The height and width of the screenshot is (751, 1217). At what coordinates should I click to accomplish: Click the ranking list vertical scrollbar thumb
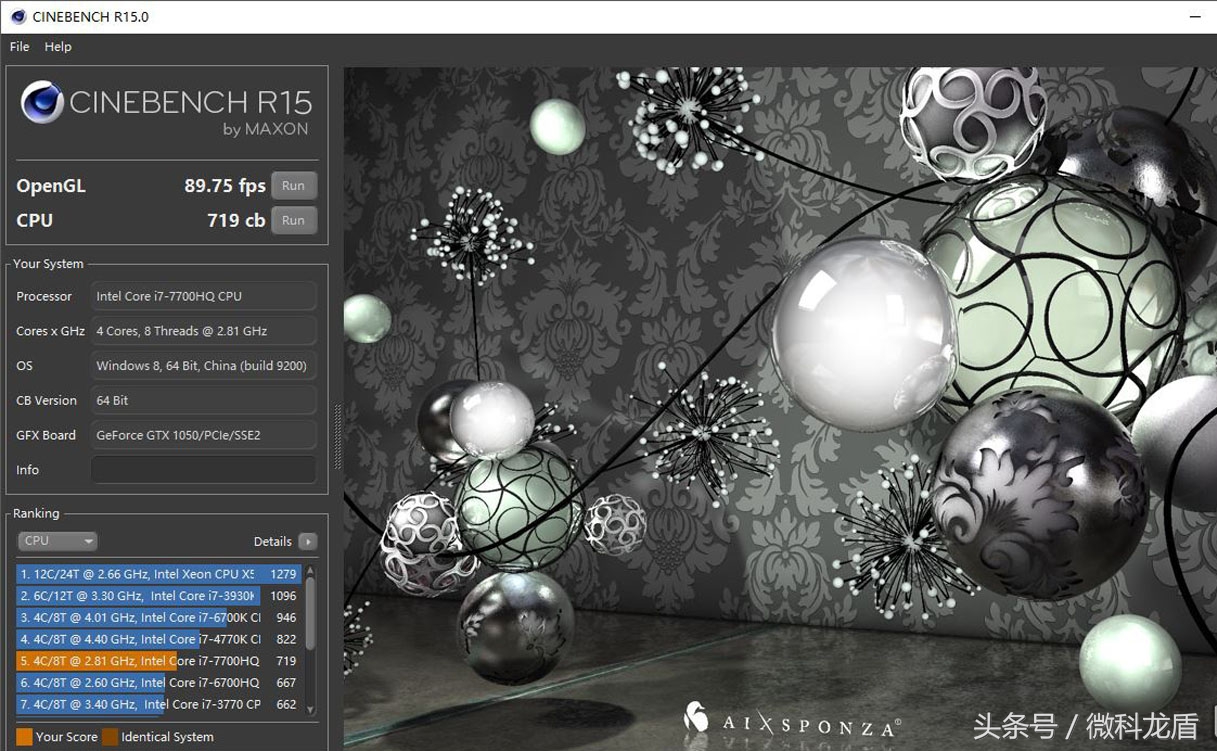point(310,615)
